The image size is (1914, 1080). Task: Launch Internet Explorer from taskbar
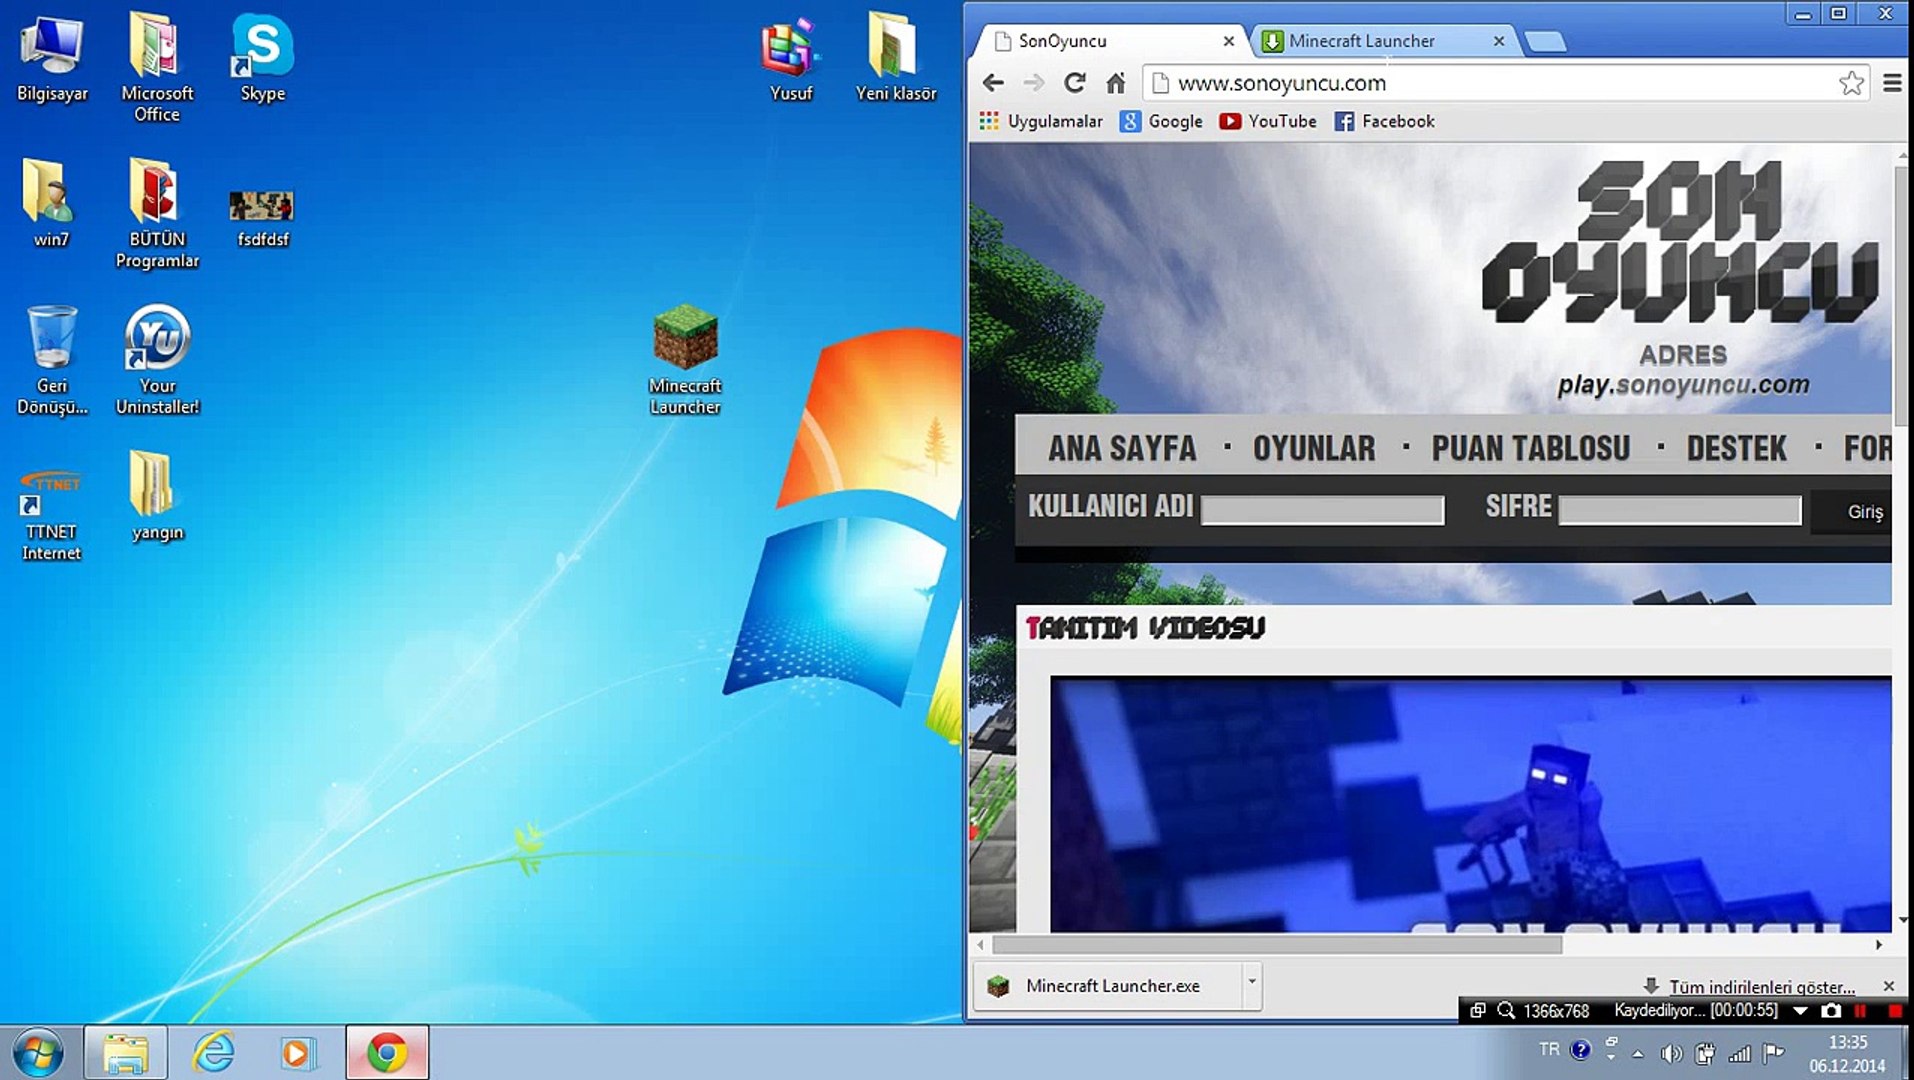(x=213, y=1053)
